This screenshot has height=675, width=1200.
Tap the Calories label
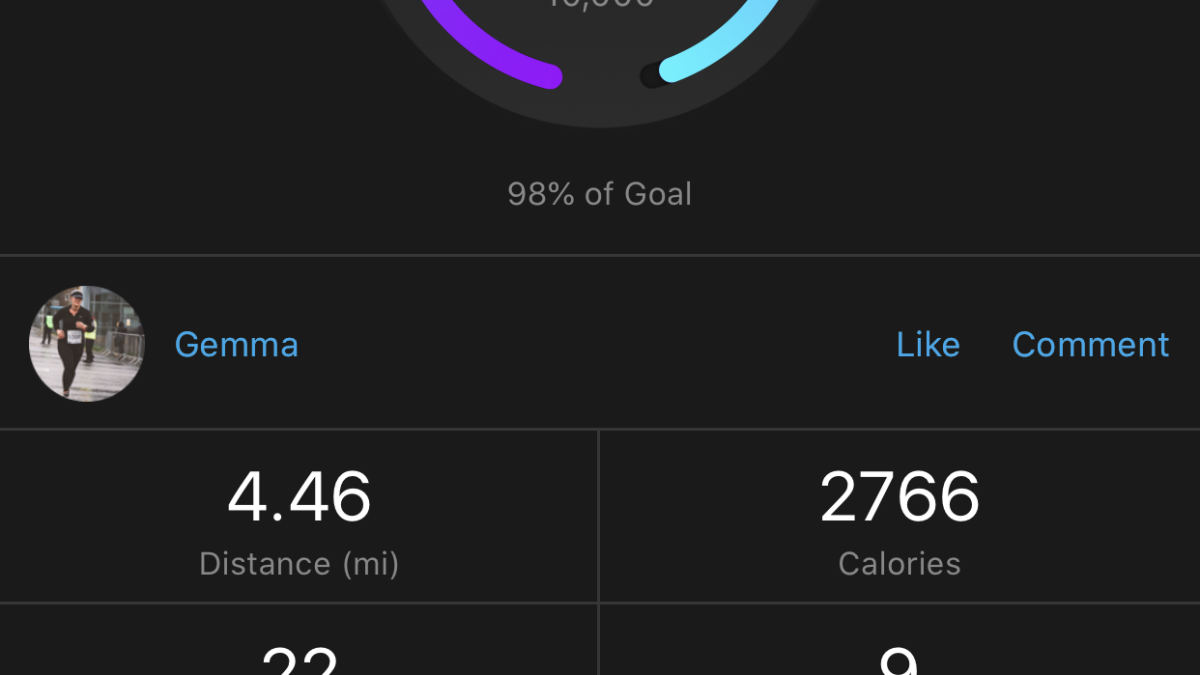(899, 564)
